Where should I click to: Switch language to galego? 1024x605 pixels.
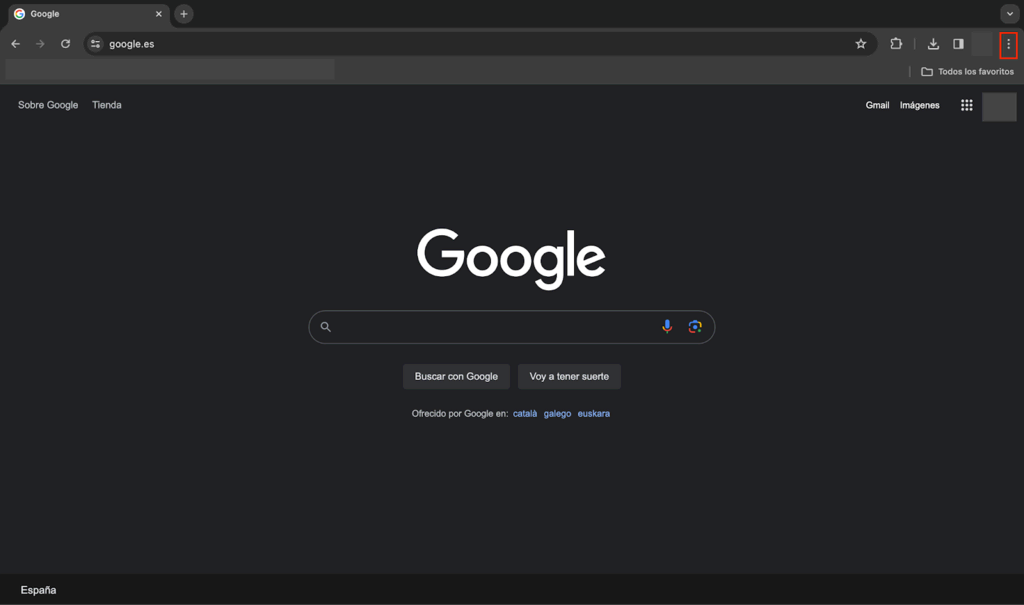(x=557, y=414)
